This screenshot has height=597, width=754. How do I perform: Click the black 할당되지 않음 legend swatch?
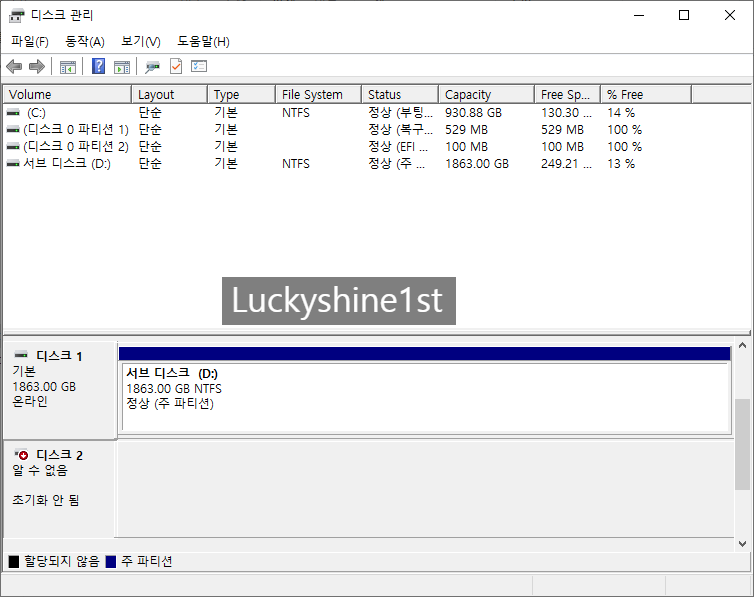pyautogui.click(x=14, y=561)
